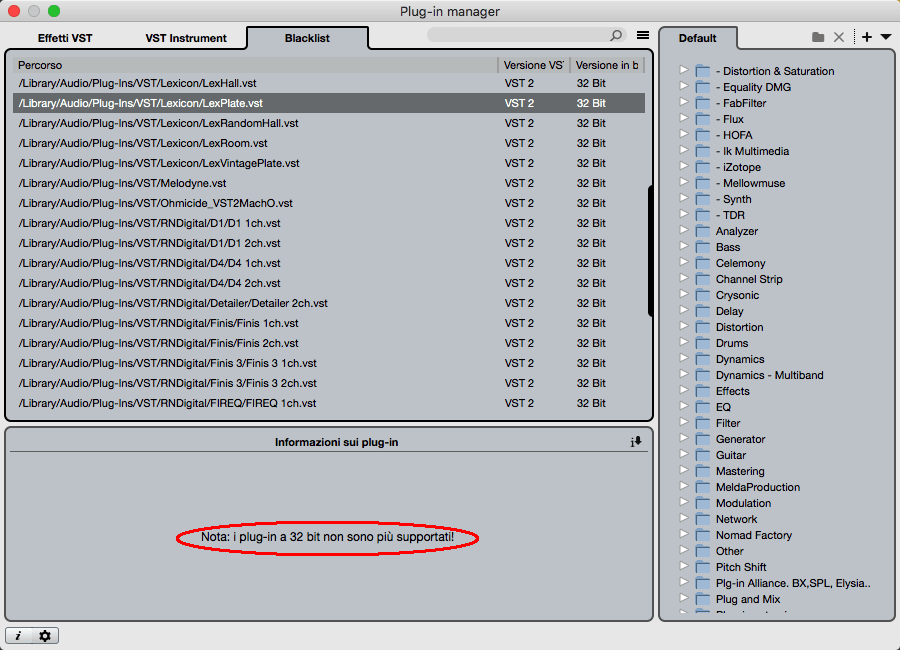Click the new folder icon in the Default panel
The width and height of the screenshot is (900, 650).
click(818, 37)
